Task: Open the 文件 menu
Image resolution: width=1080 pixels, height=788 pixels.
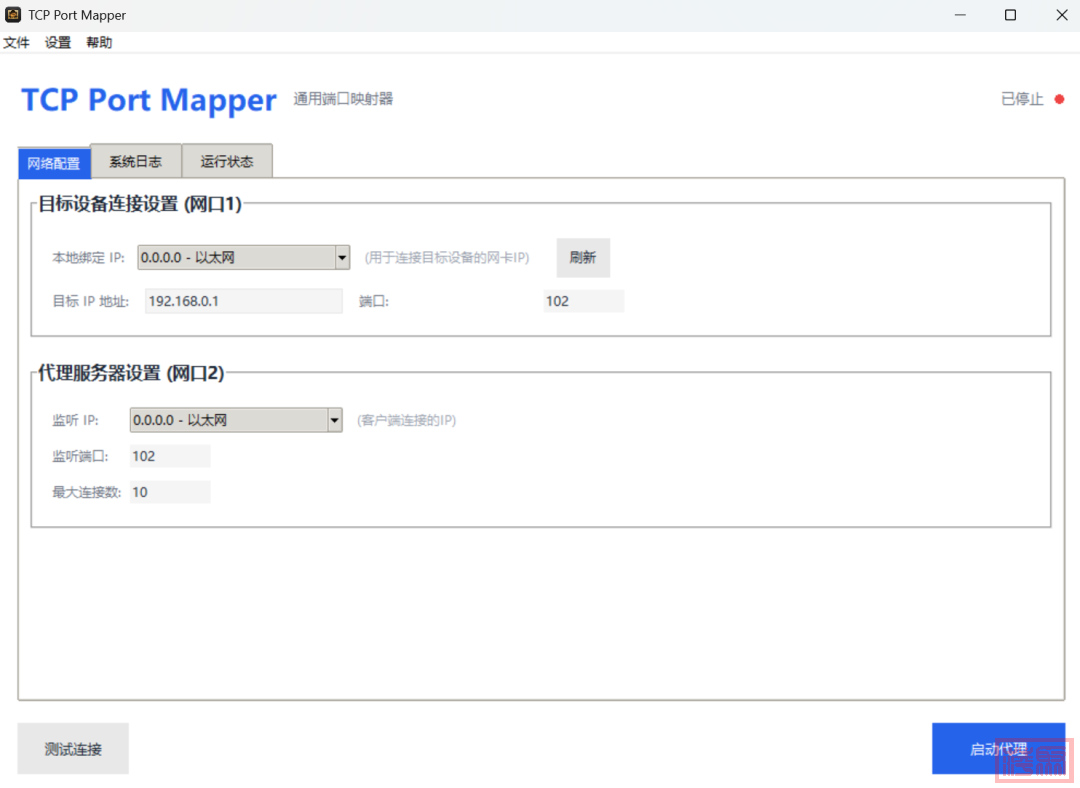Action: [16, 43]
